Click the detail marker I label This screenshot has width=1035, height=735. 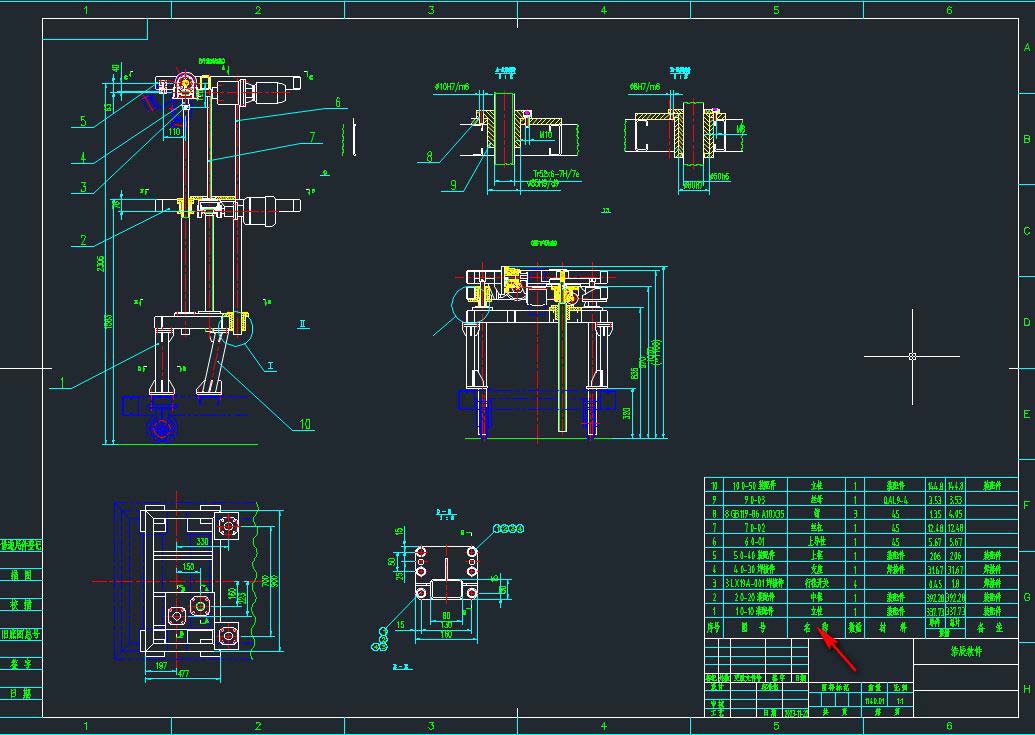(270, 366)
